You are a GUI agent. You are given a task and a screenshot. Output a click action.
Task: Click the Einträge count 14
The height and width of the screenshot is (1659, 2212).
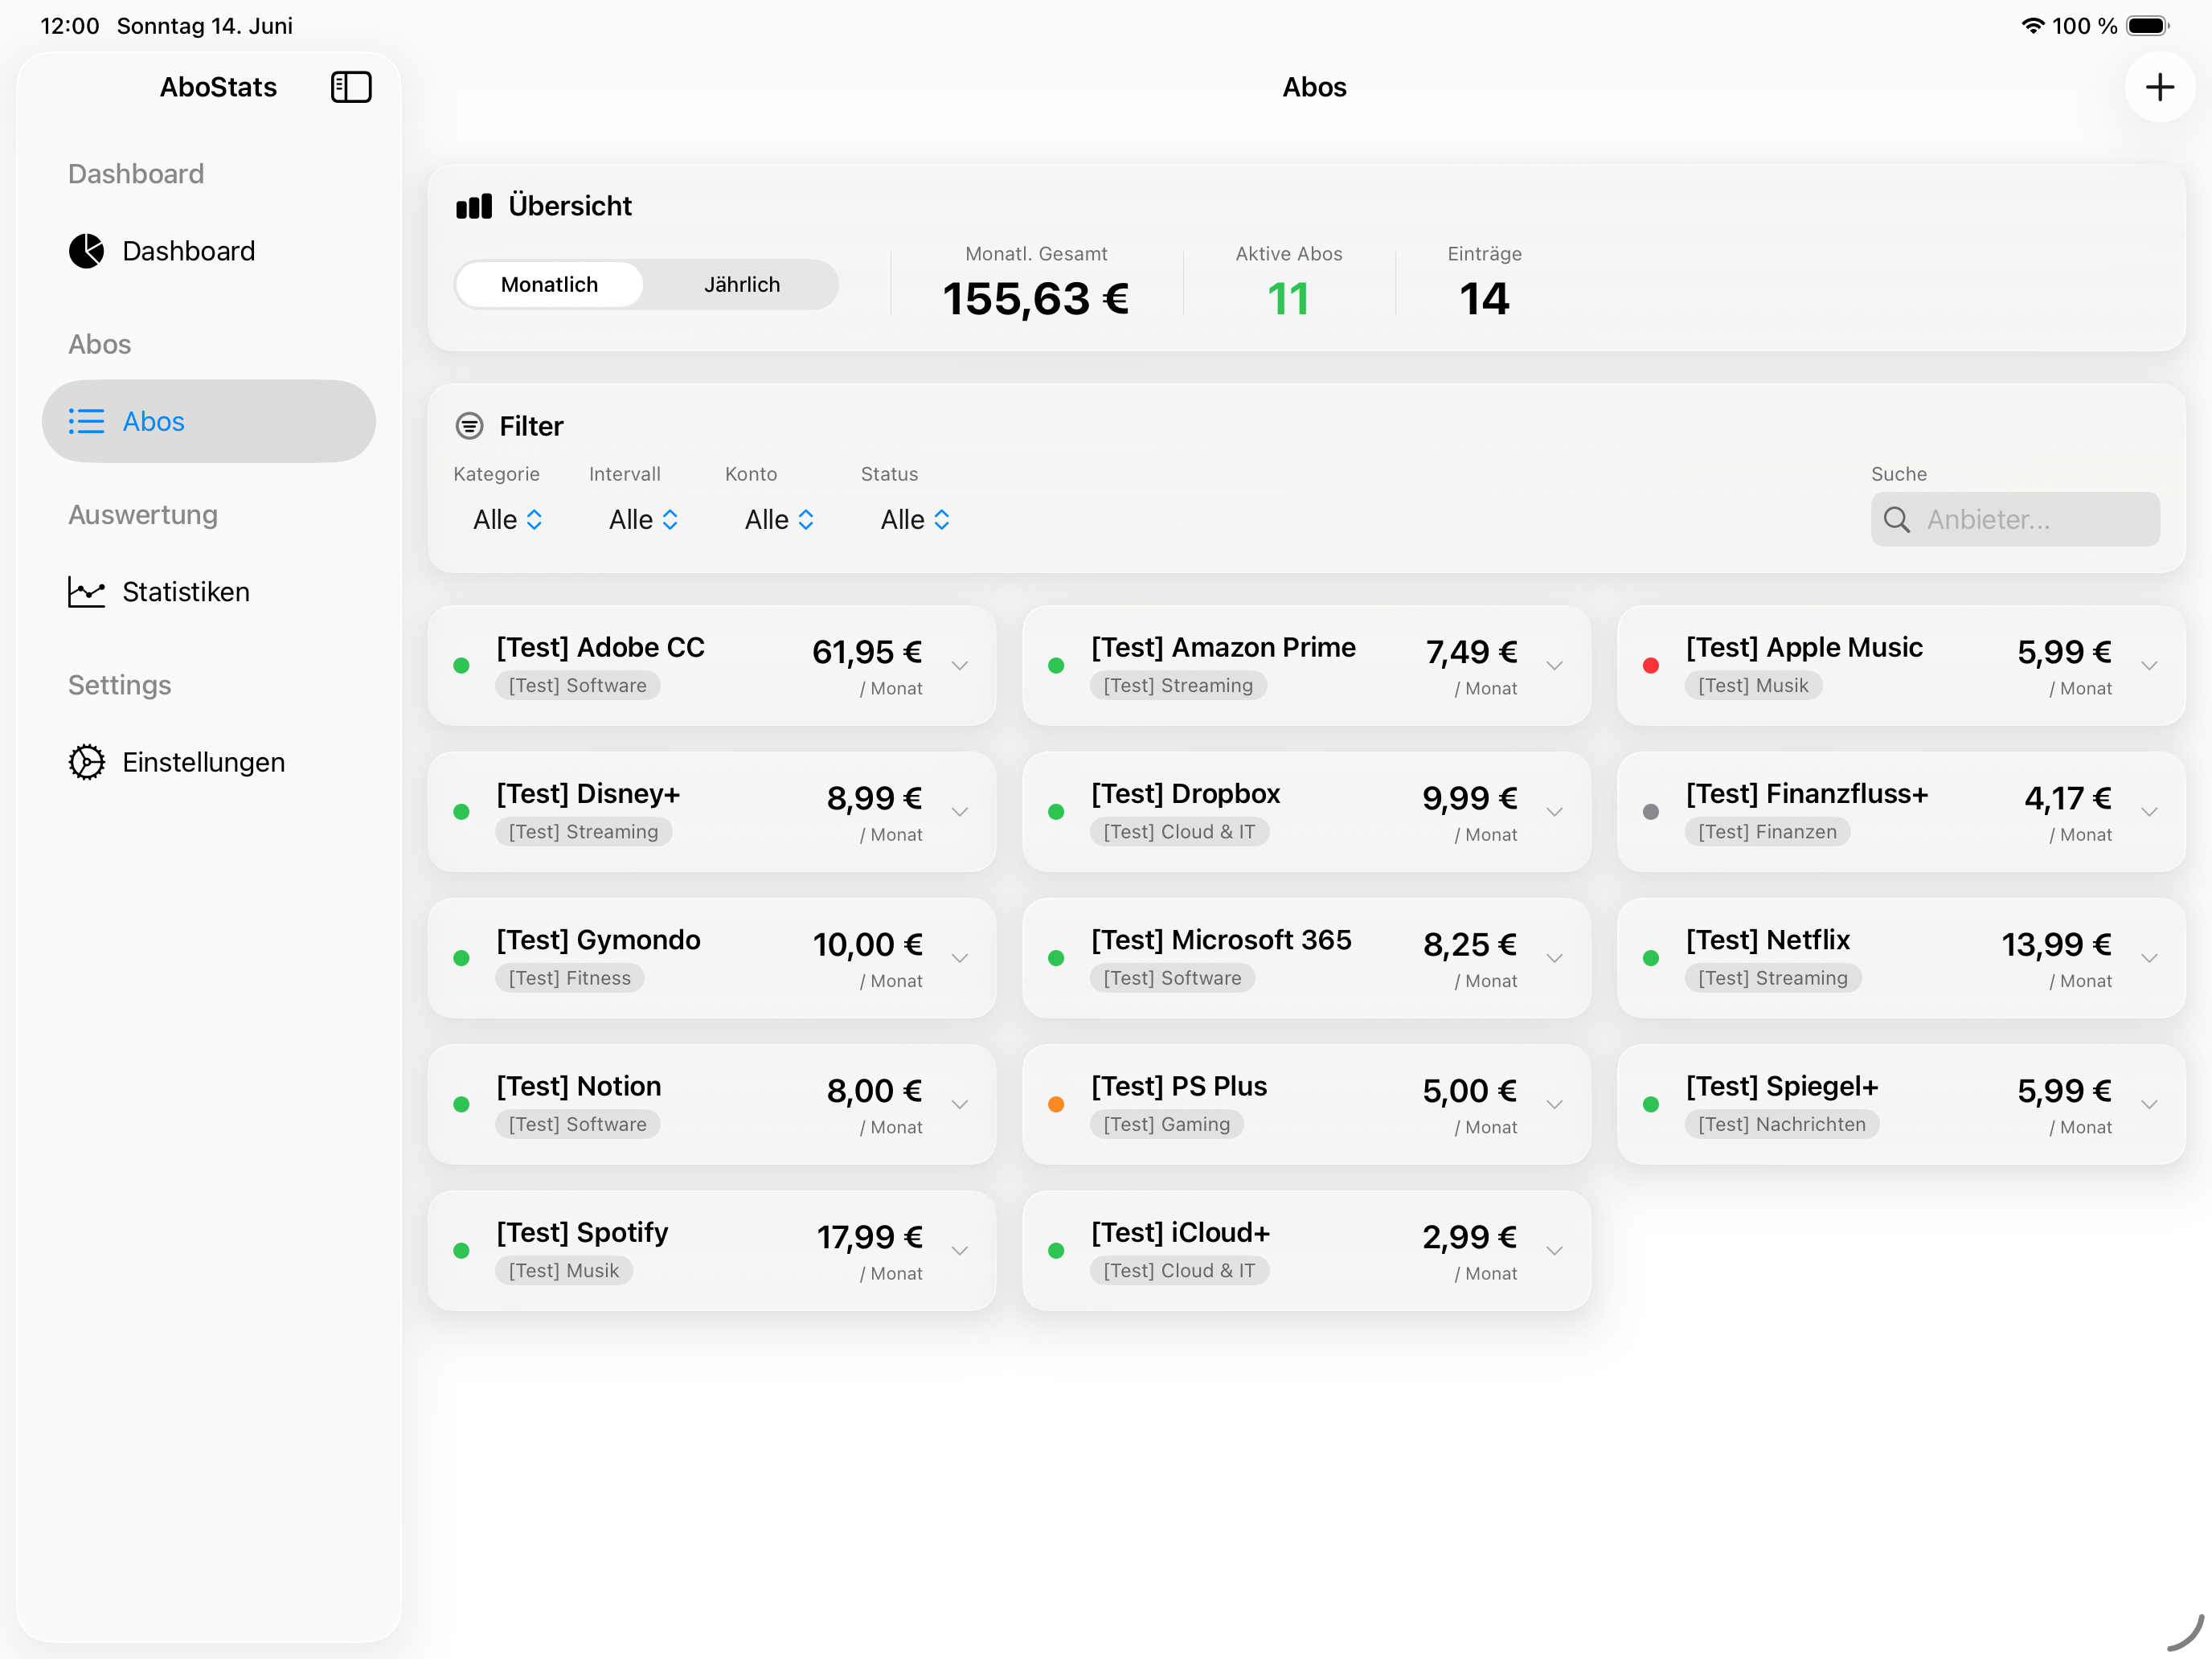click(x=1484, y=299)
